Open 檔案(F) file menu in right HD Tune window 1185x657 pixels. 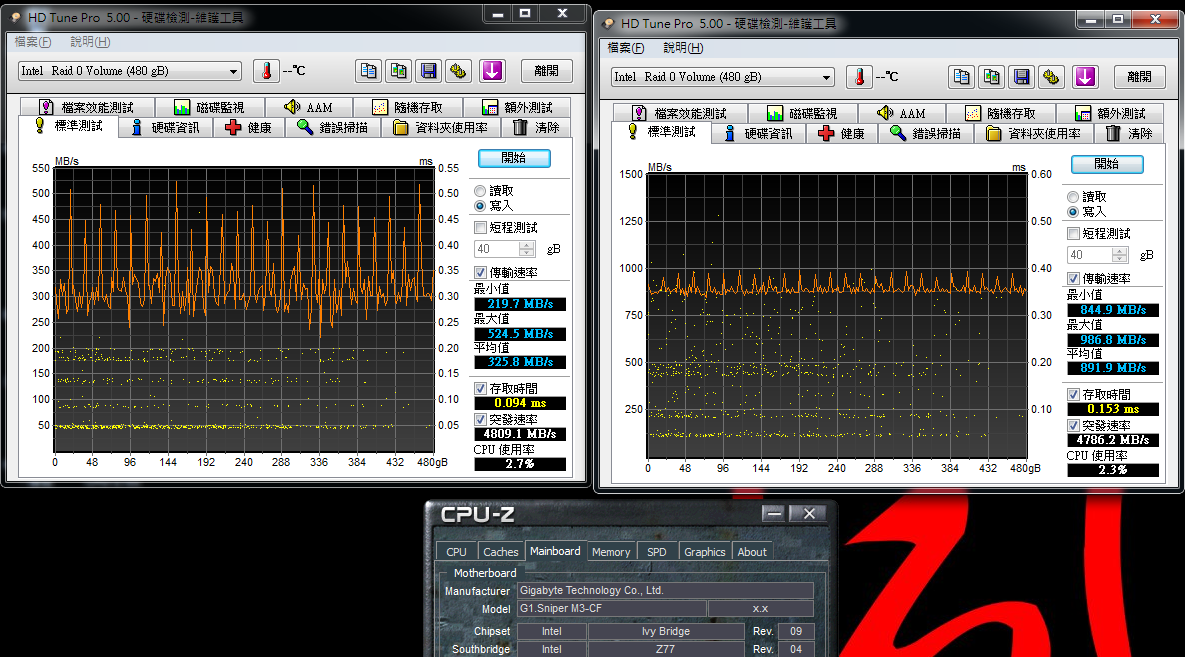627,48
